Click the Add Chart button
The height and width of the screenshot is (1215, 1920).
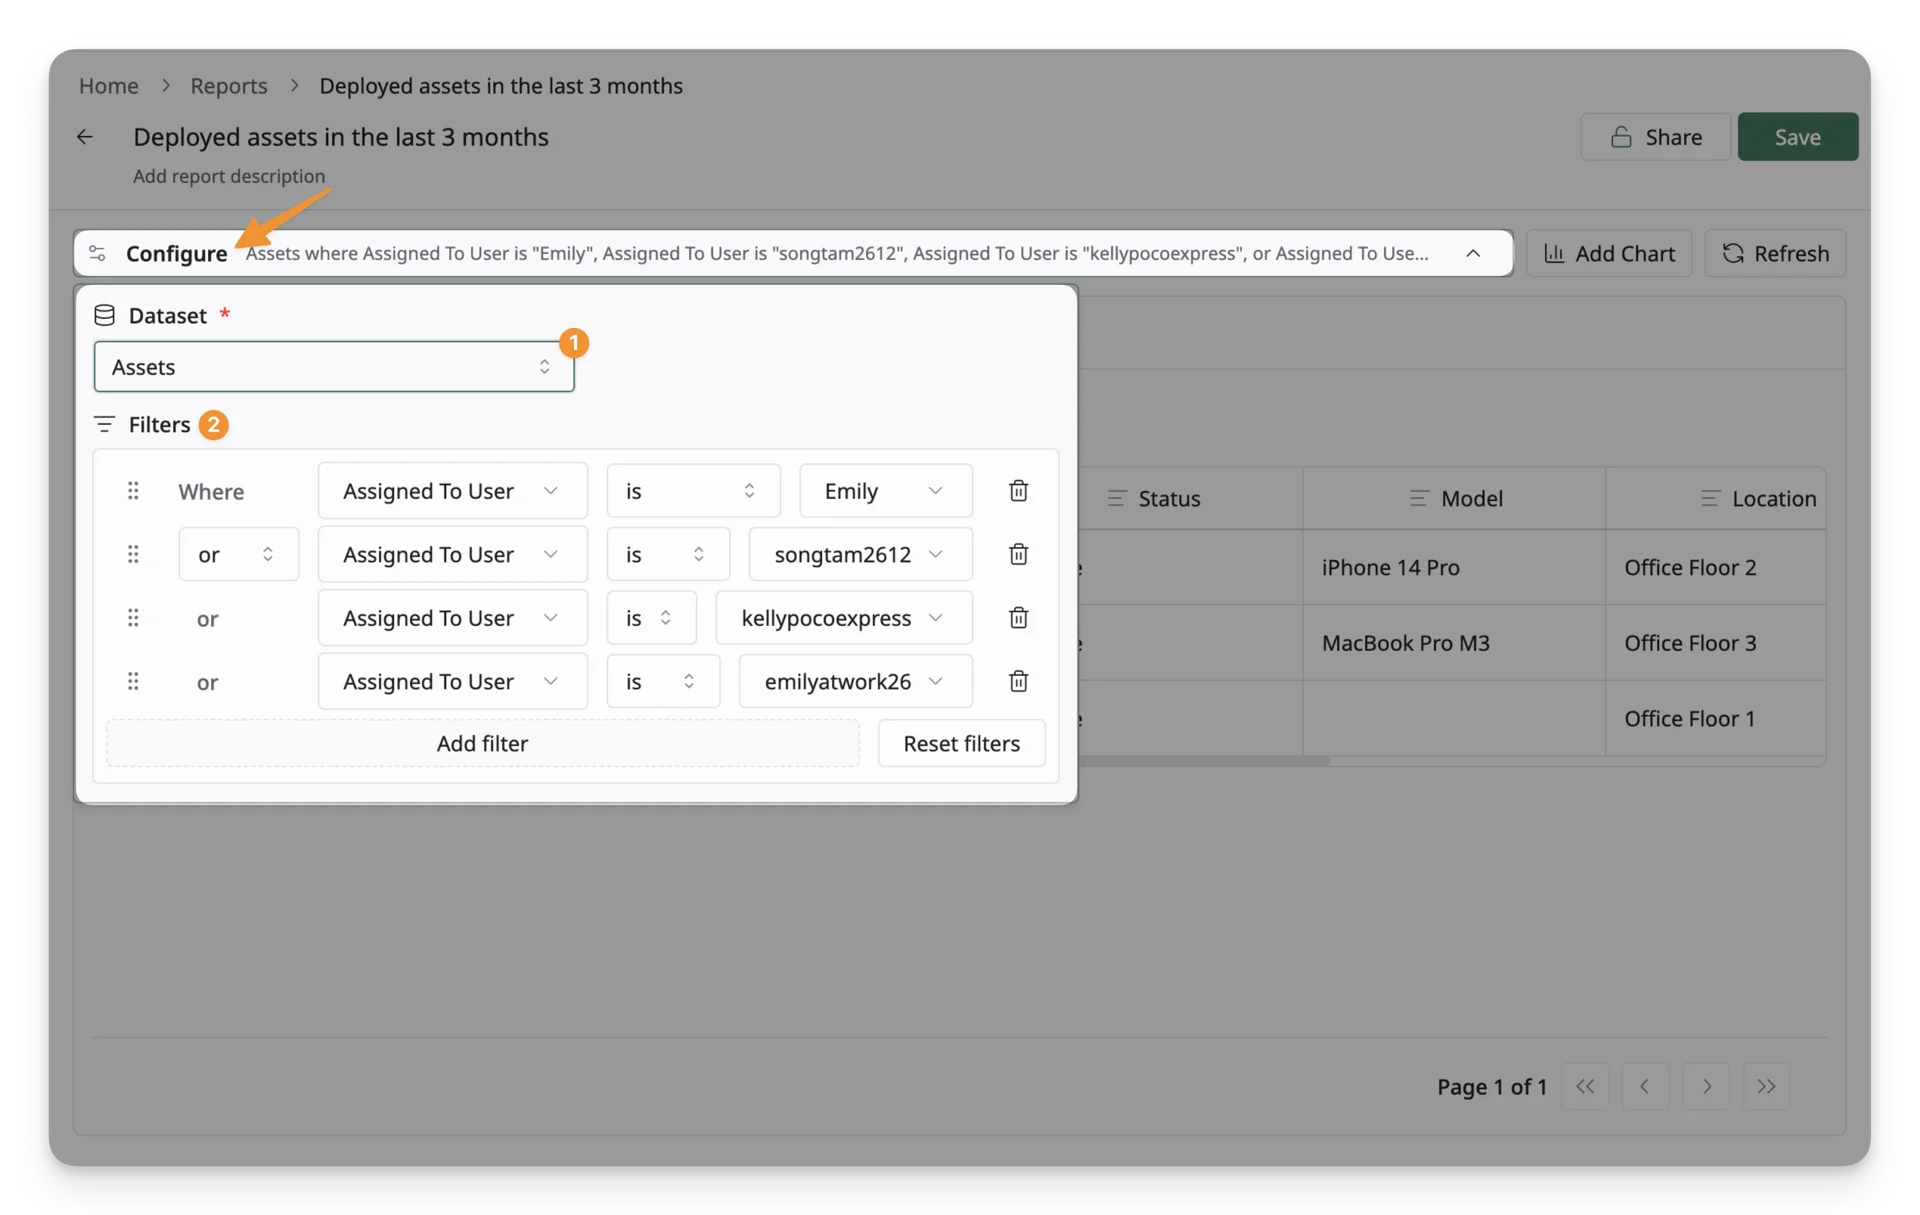point(1608,253)
